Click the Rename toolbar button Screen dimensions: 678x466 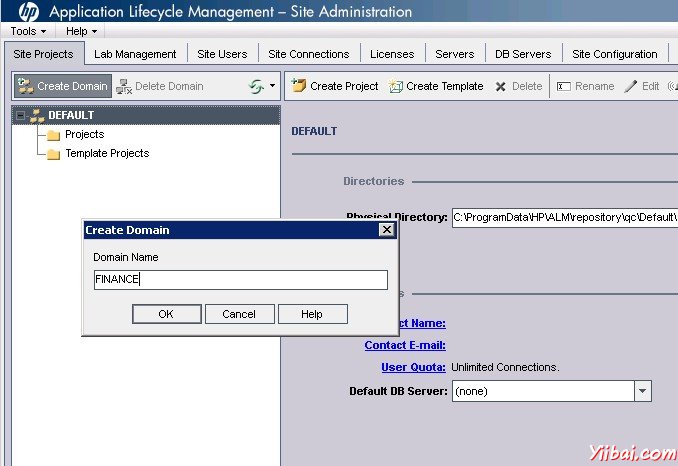tap(585, 86)
